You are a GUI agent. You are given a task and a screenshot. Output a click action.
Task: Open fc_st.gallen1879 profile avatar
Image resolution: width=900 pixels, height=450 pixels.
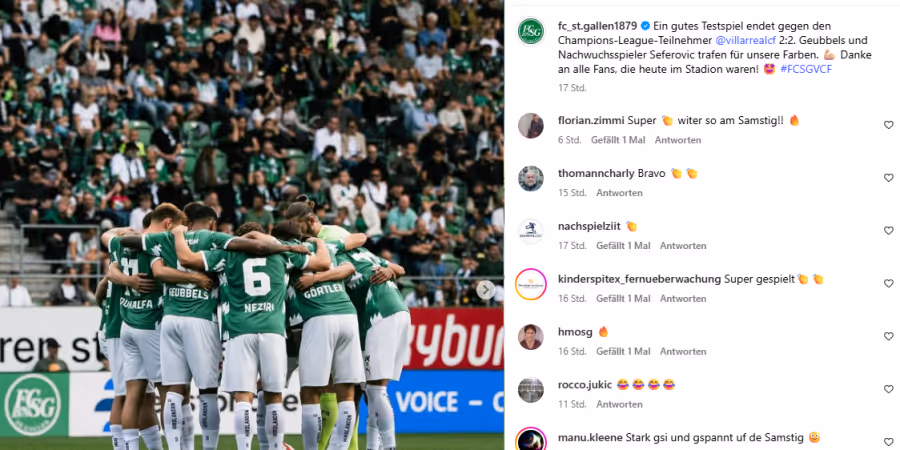pos(530,31)
